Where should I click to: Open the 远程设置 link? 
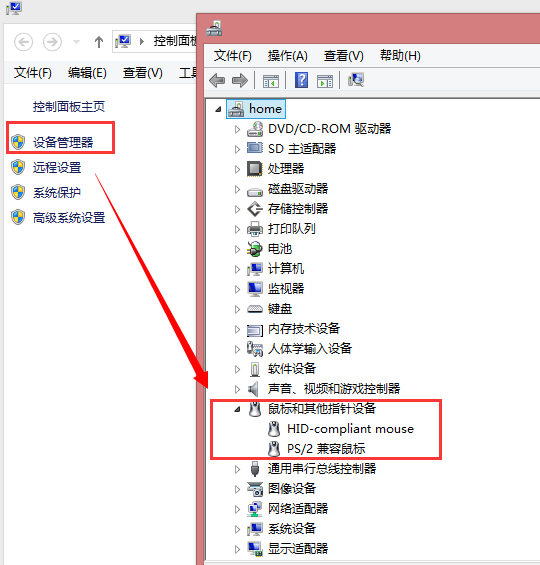coord(57,167)
